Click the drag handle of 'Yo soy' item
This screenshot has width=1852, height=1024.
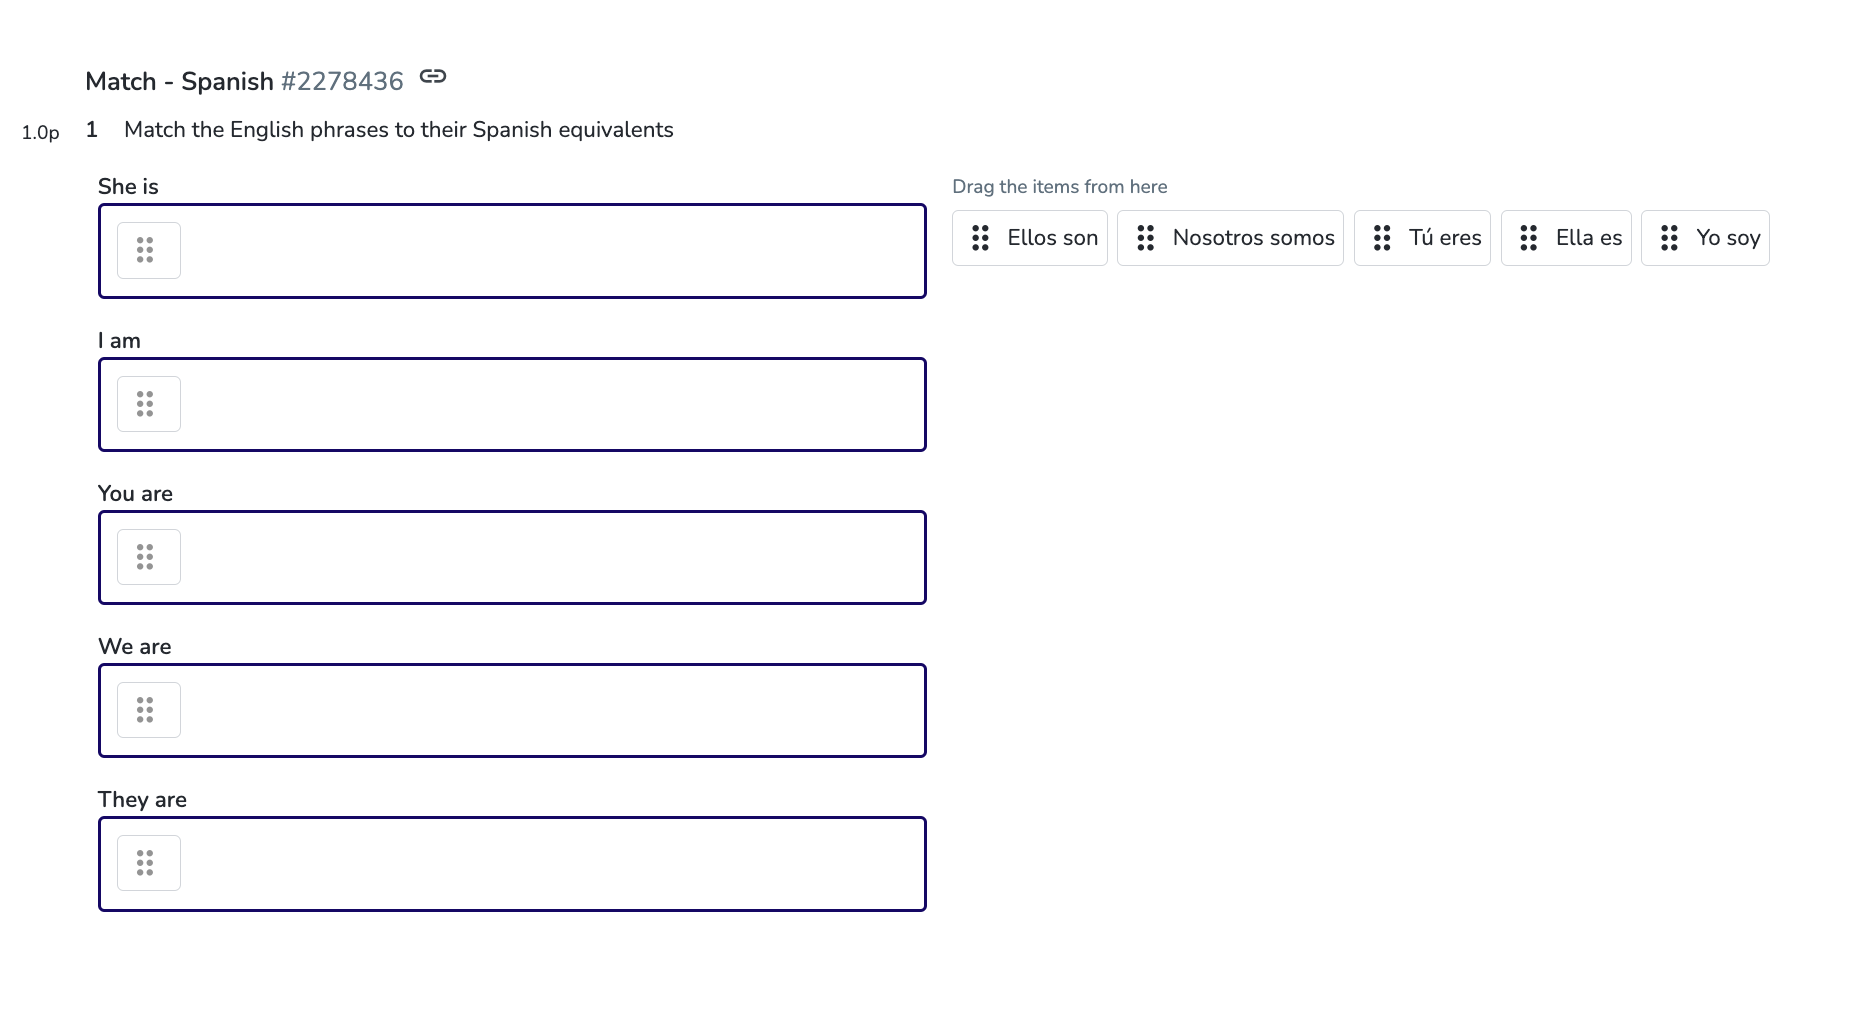click(1669, 238)
